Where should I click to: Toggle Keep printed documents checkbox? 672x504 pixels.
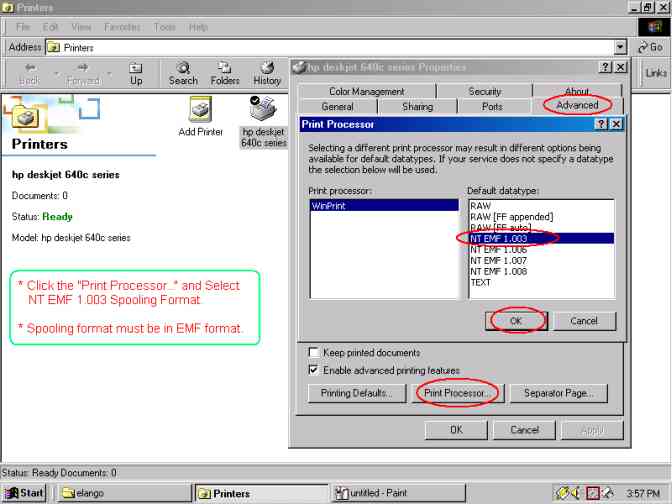(x=315, y=353)
